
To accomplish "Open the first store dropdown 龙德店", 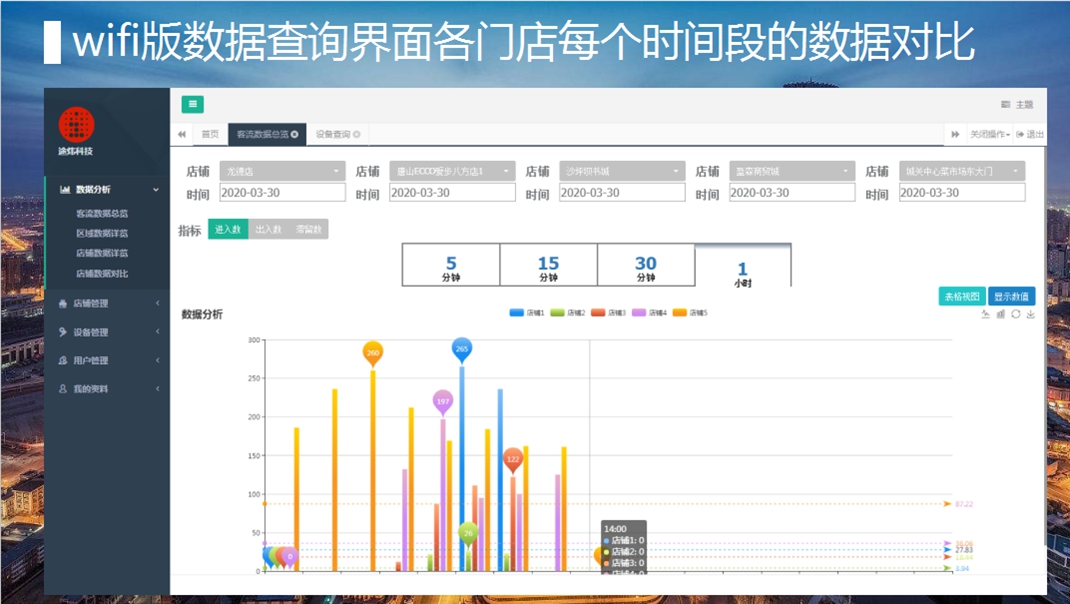I will pyautogui.click(x=283, y=171).
